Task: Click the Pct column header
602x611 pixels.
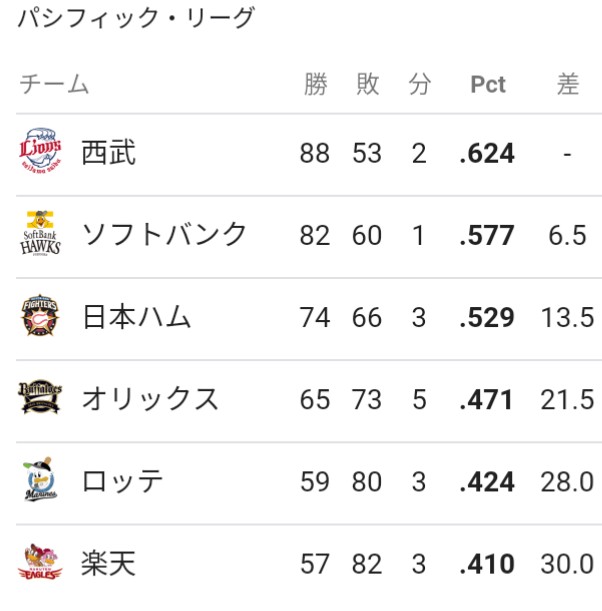Action: tap(488, 84)
